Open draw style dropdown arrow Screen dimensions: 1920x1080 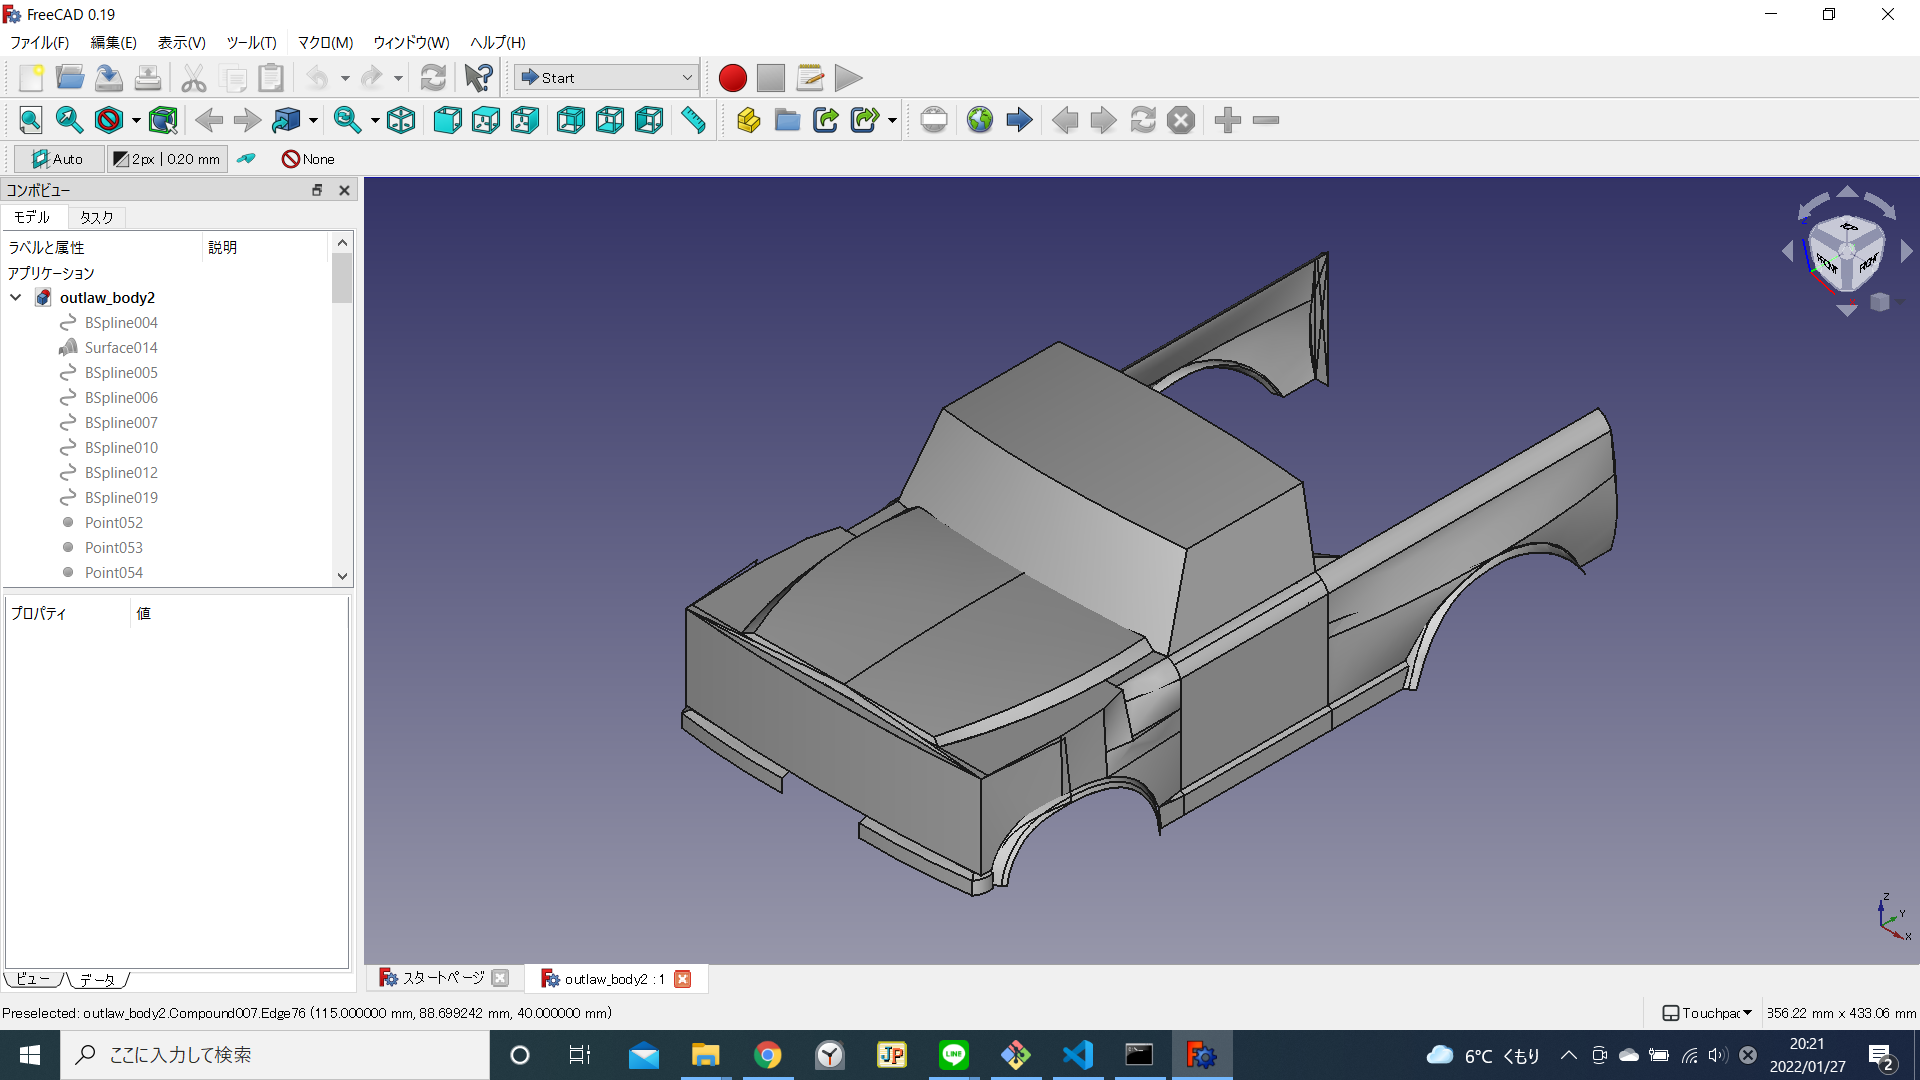coord(136,120)
